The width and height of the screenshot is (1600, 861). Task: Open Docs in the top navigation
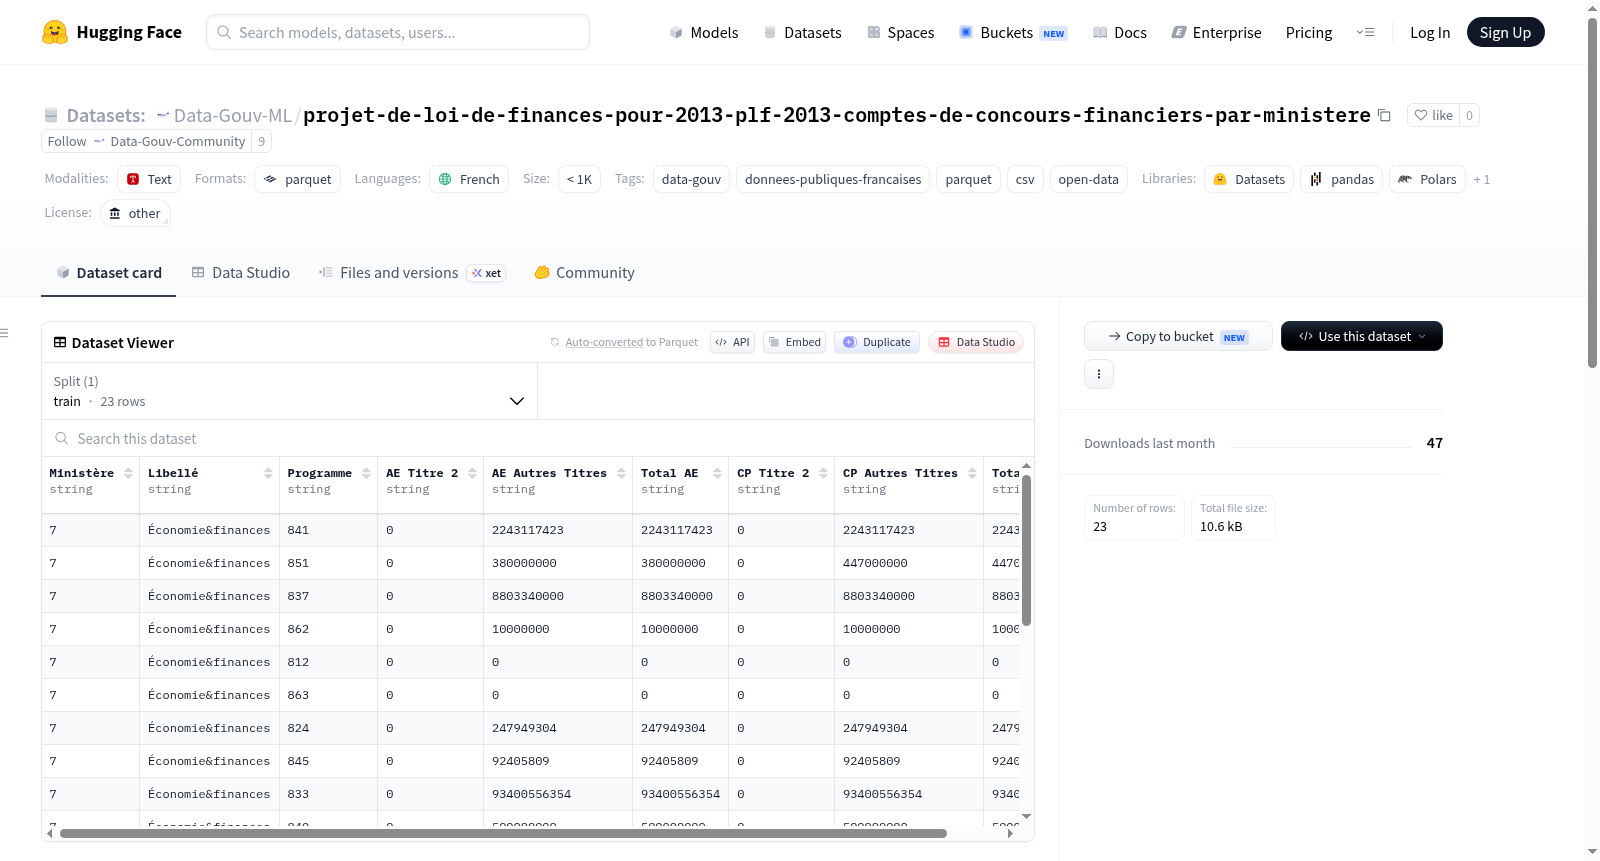(x=1120, y=33)
